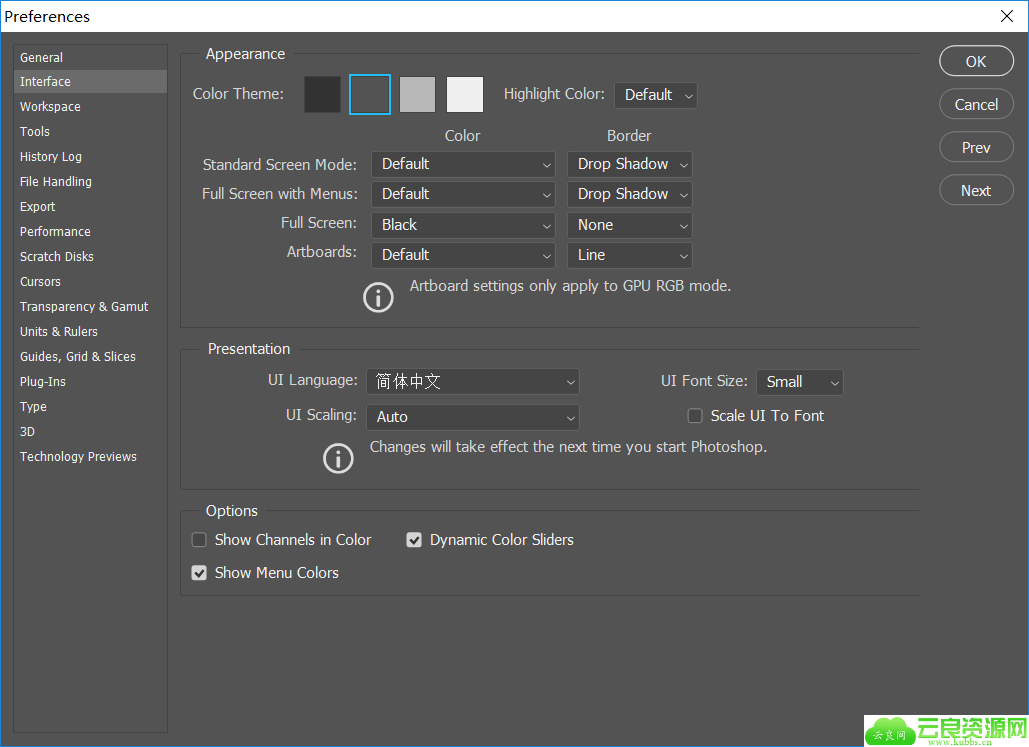Open Artboards border dropdown showing Line
The image size is (1029, 747).
[629, 255]
